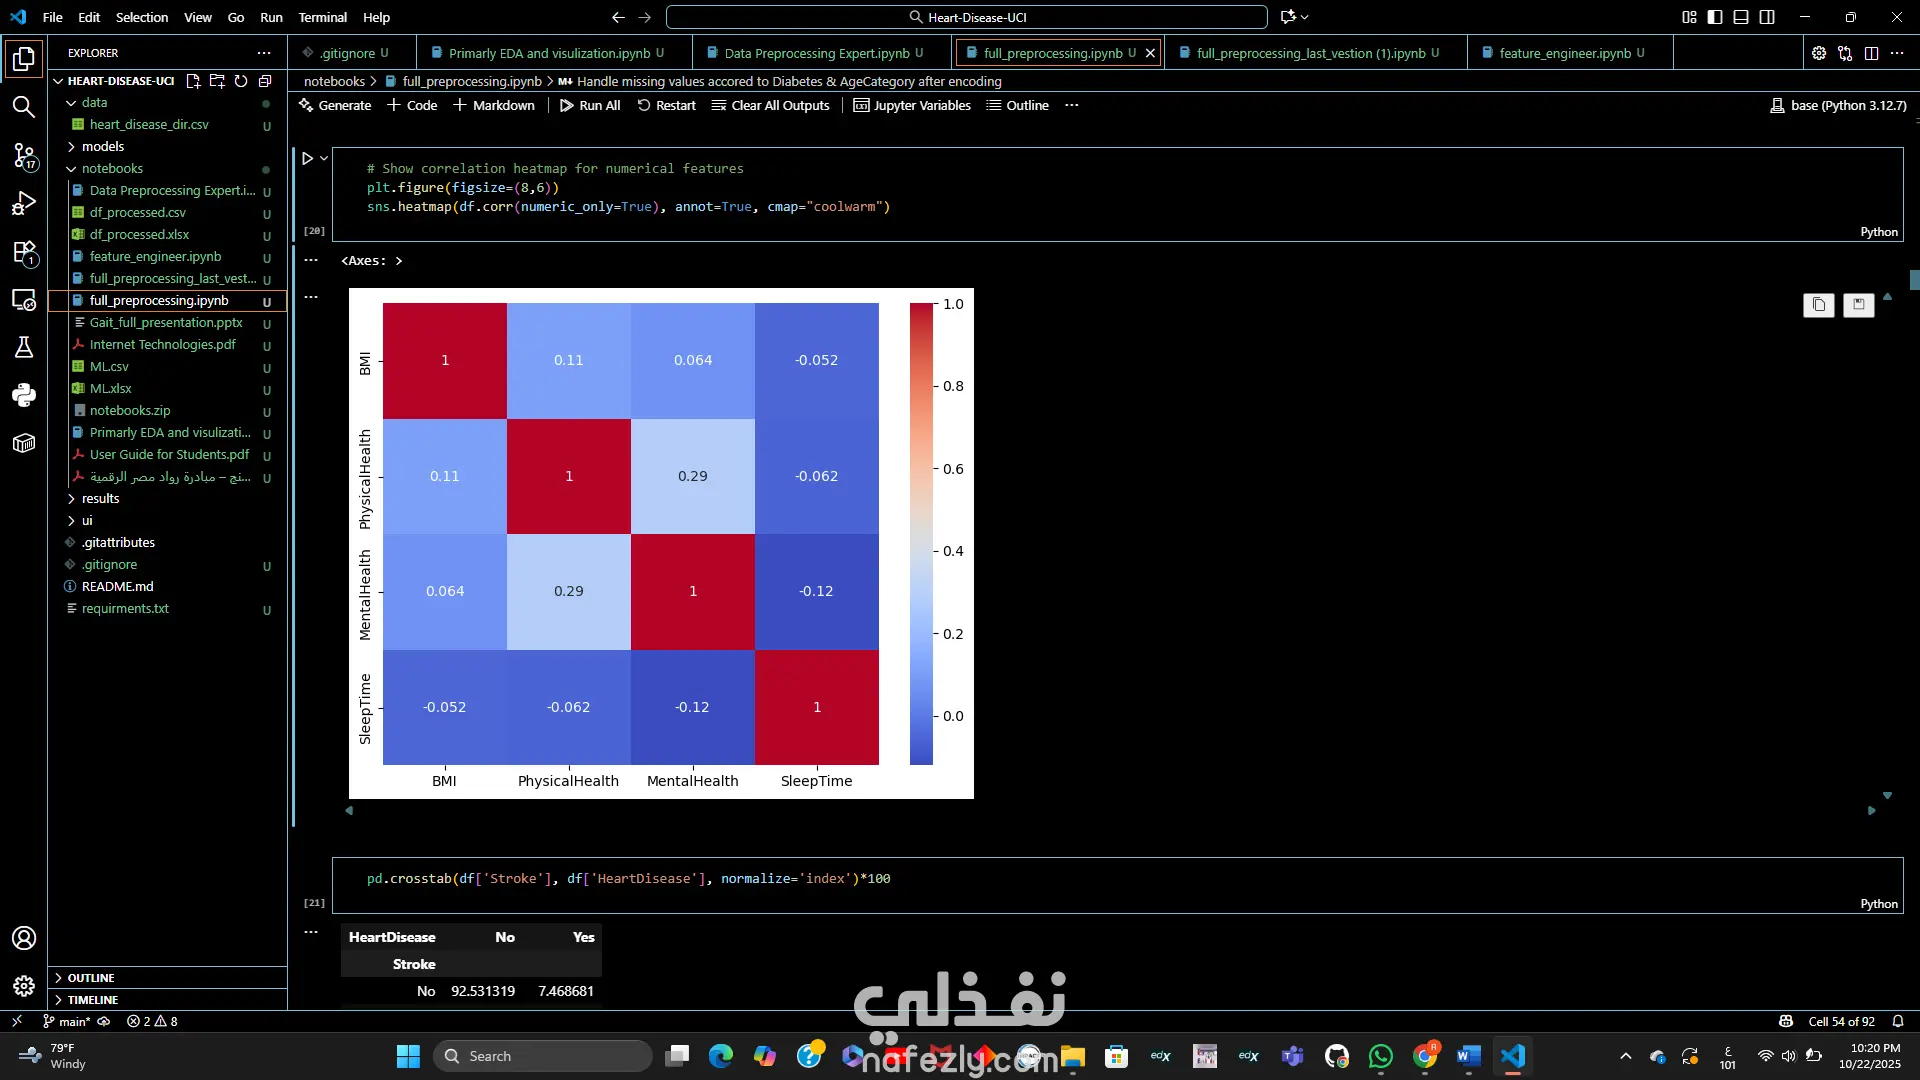The height and width of the screenshot is (1080, 1920).
Task: Open the Search view in activity bar
Action: [x=23, y=107]
